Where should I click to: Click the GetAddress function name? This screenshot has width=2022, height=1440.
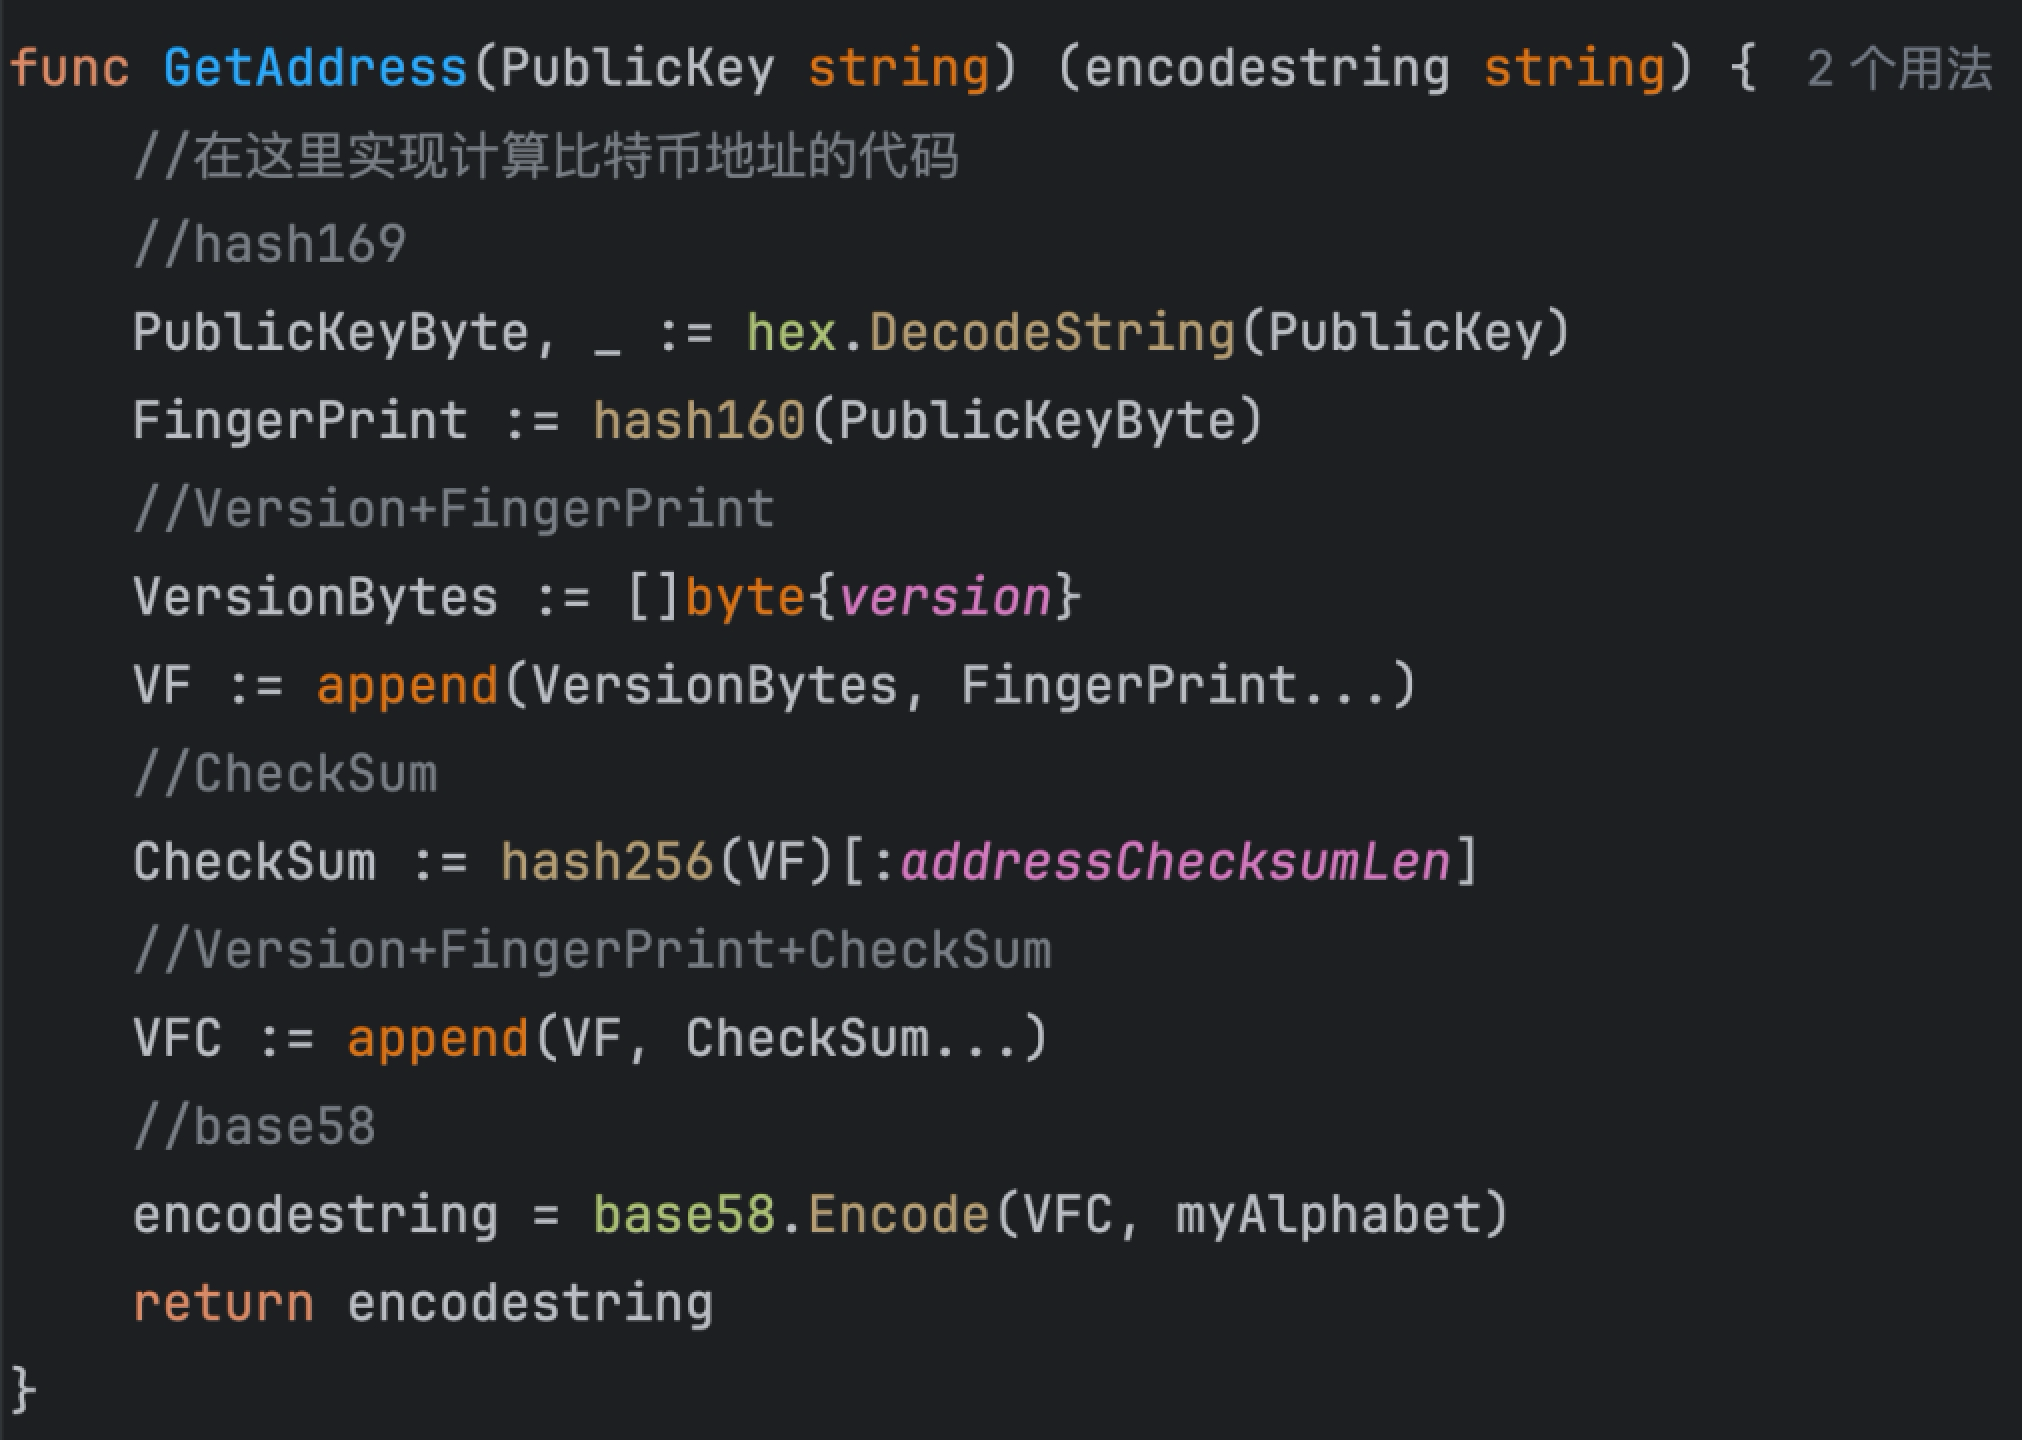point(315,69)
